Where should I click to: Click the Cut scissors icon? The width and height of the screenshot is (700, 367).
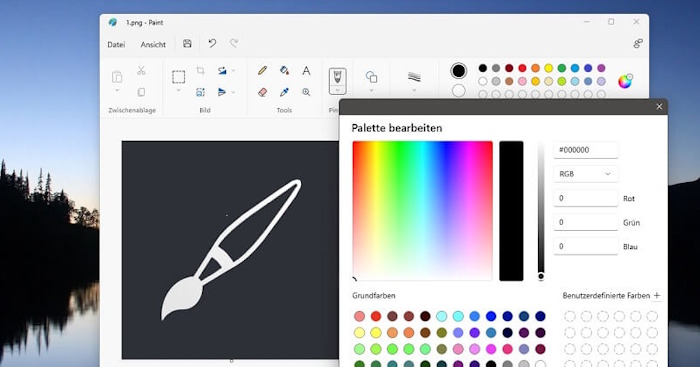(x=141, y=71)
